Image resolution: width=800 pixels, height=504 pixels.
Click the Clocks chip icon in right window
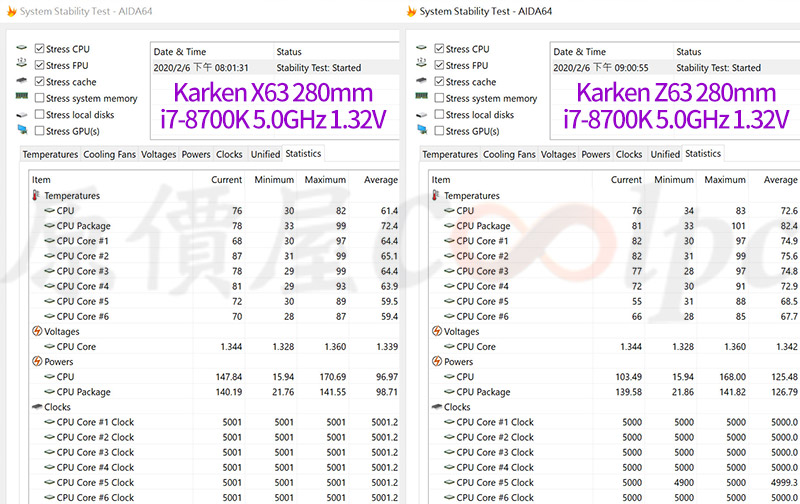point(437,407)
